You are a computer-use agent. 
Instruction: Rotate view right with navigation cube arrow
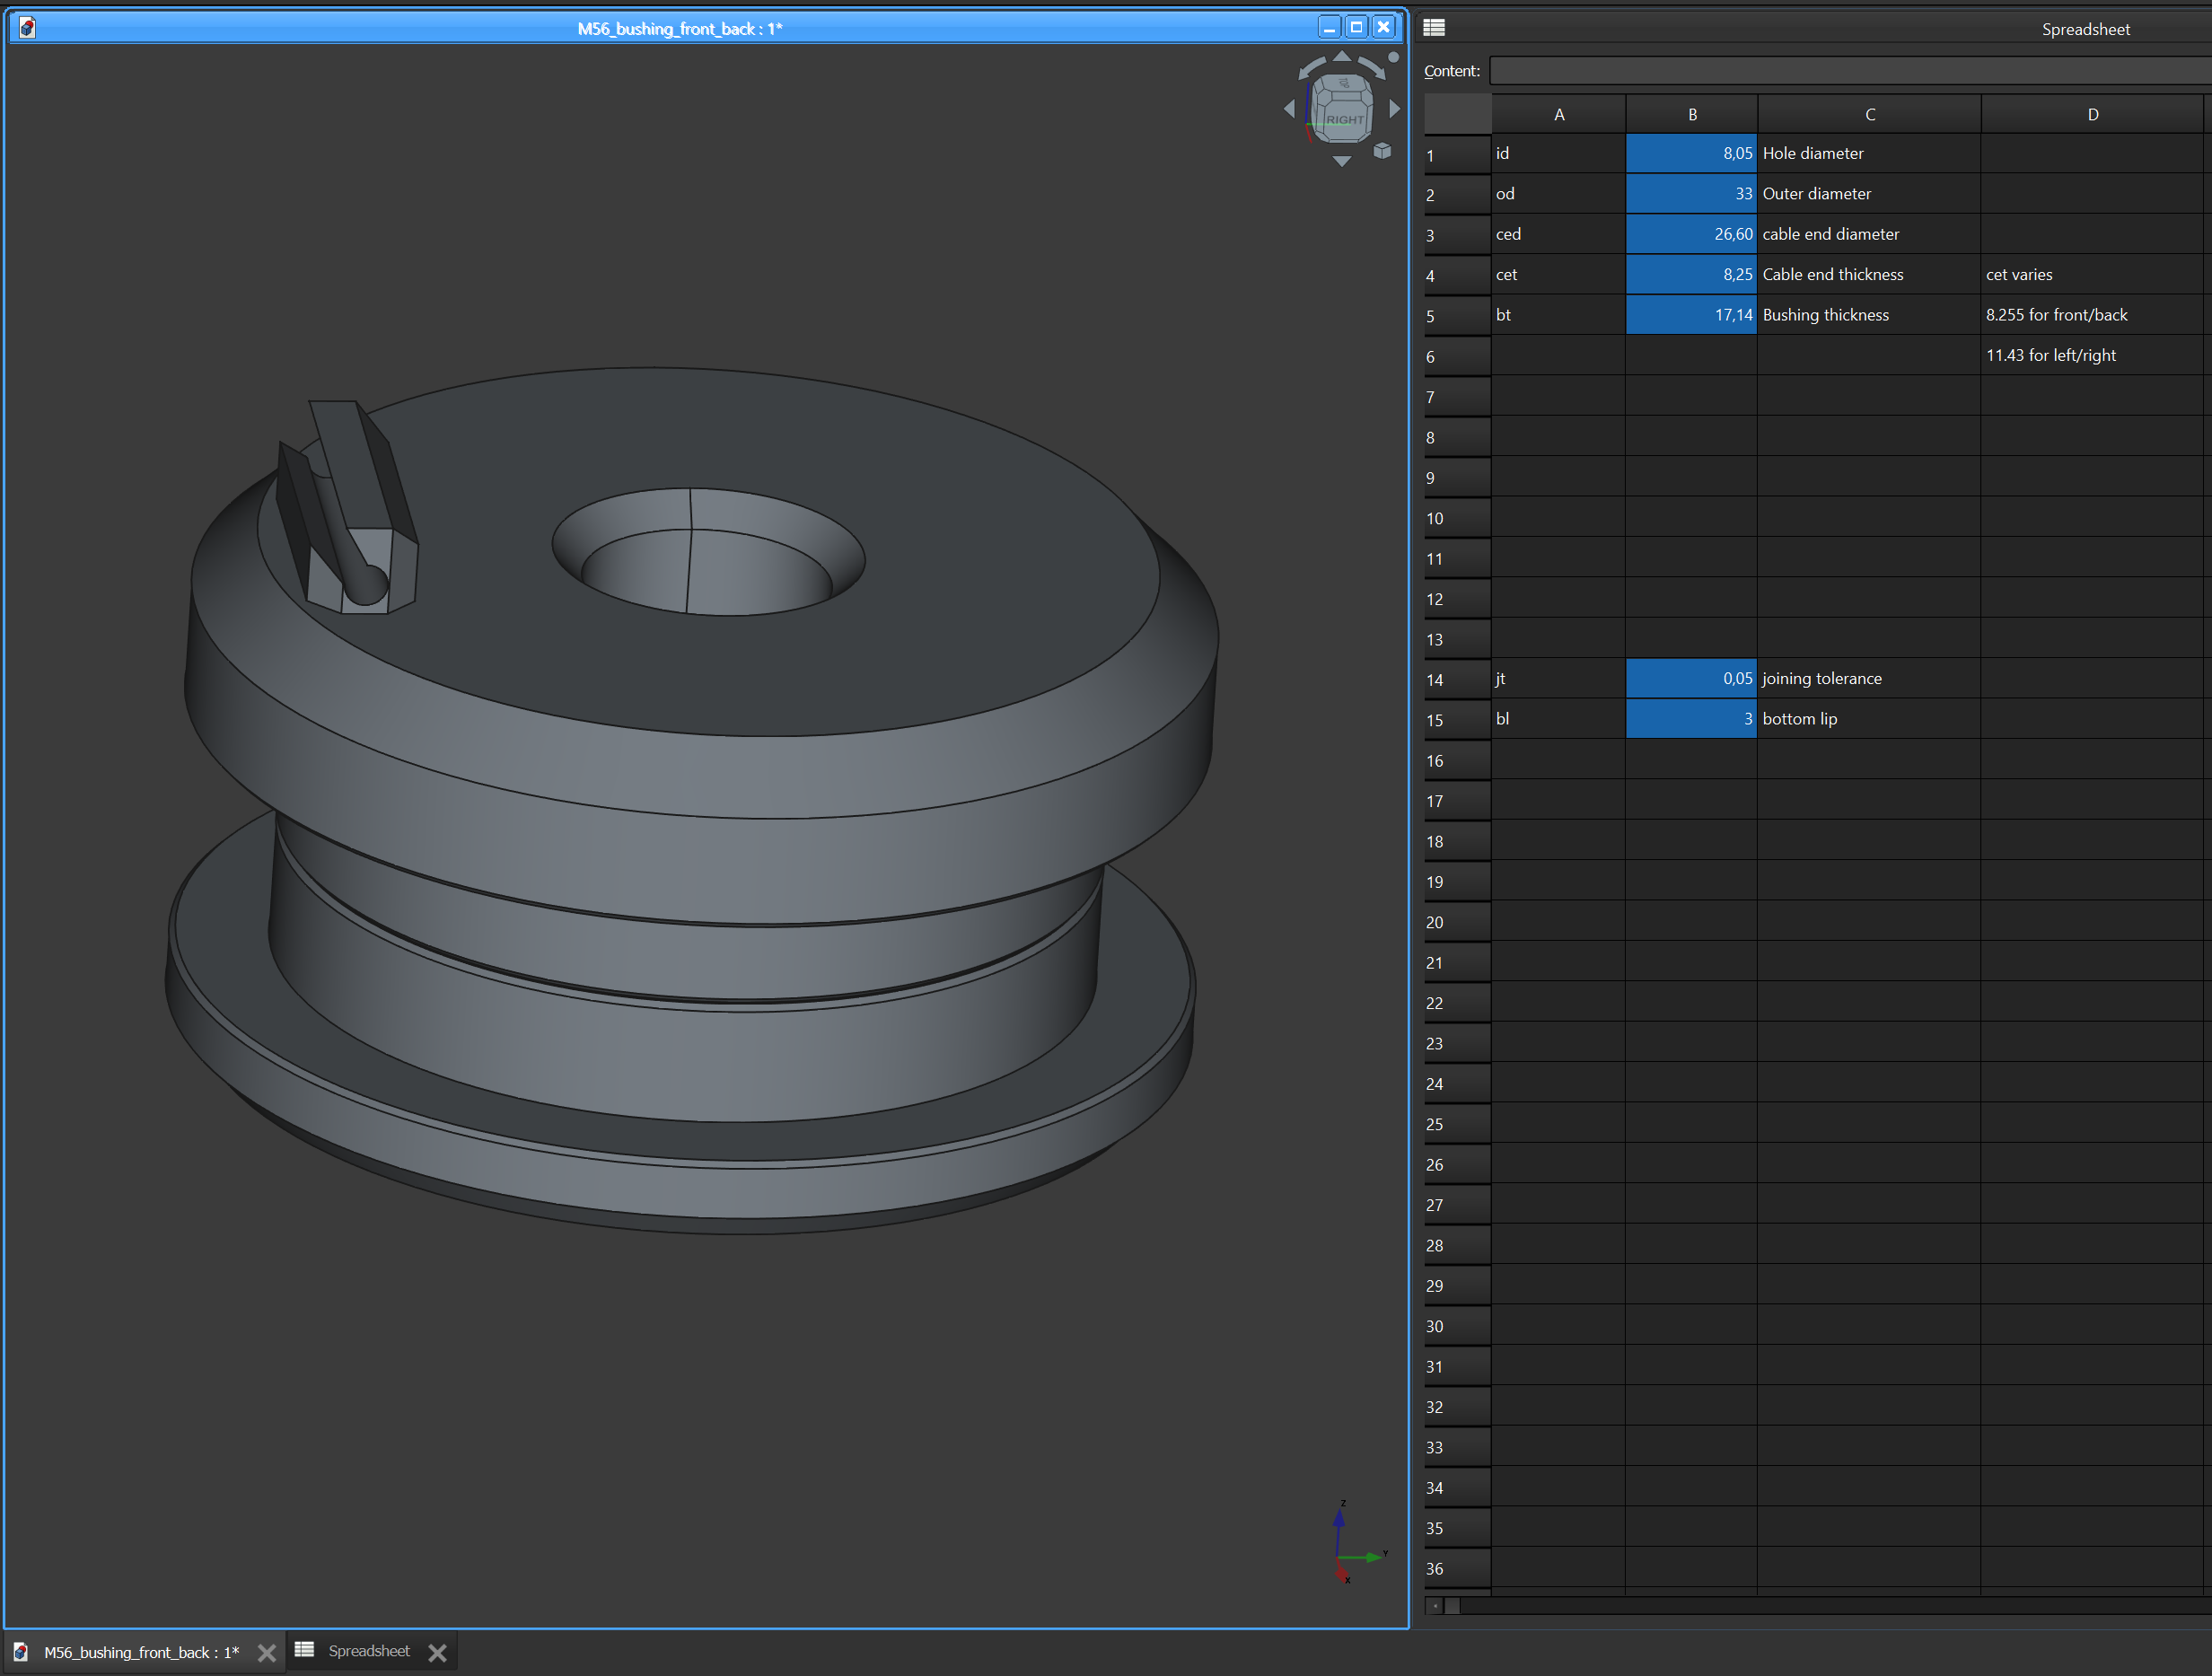(1395, 108)
